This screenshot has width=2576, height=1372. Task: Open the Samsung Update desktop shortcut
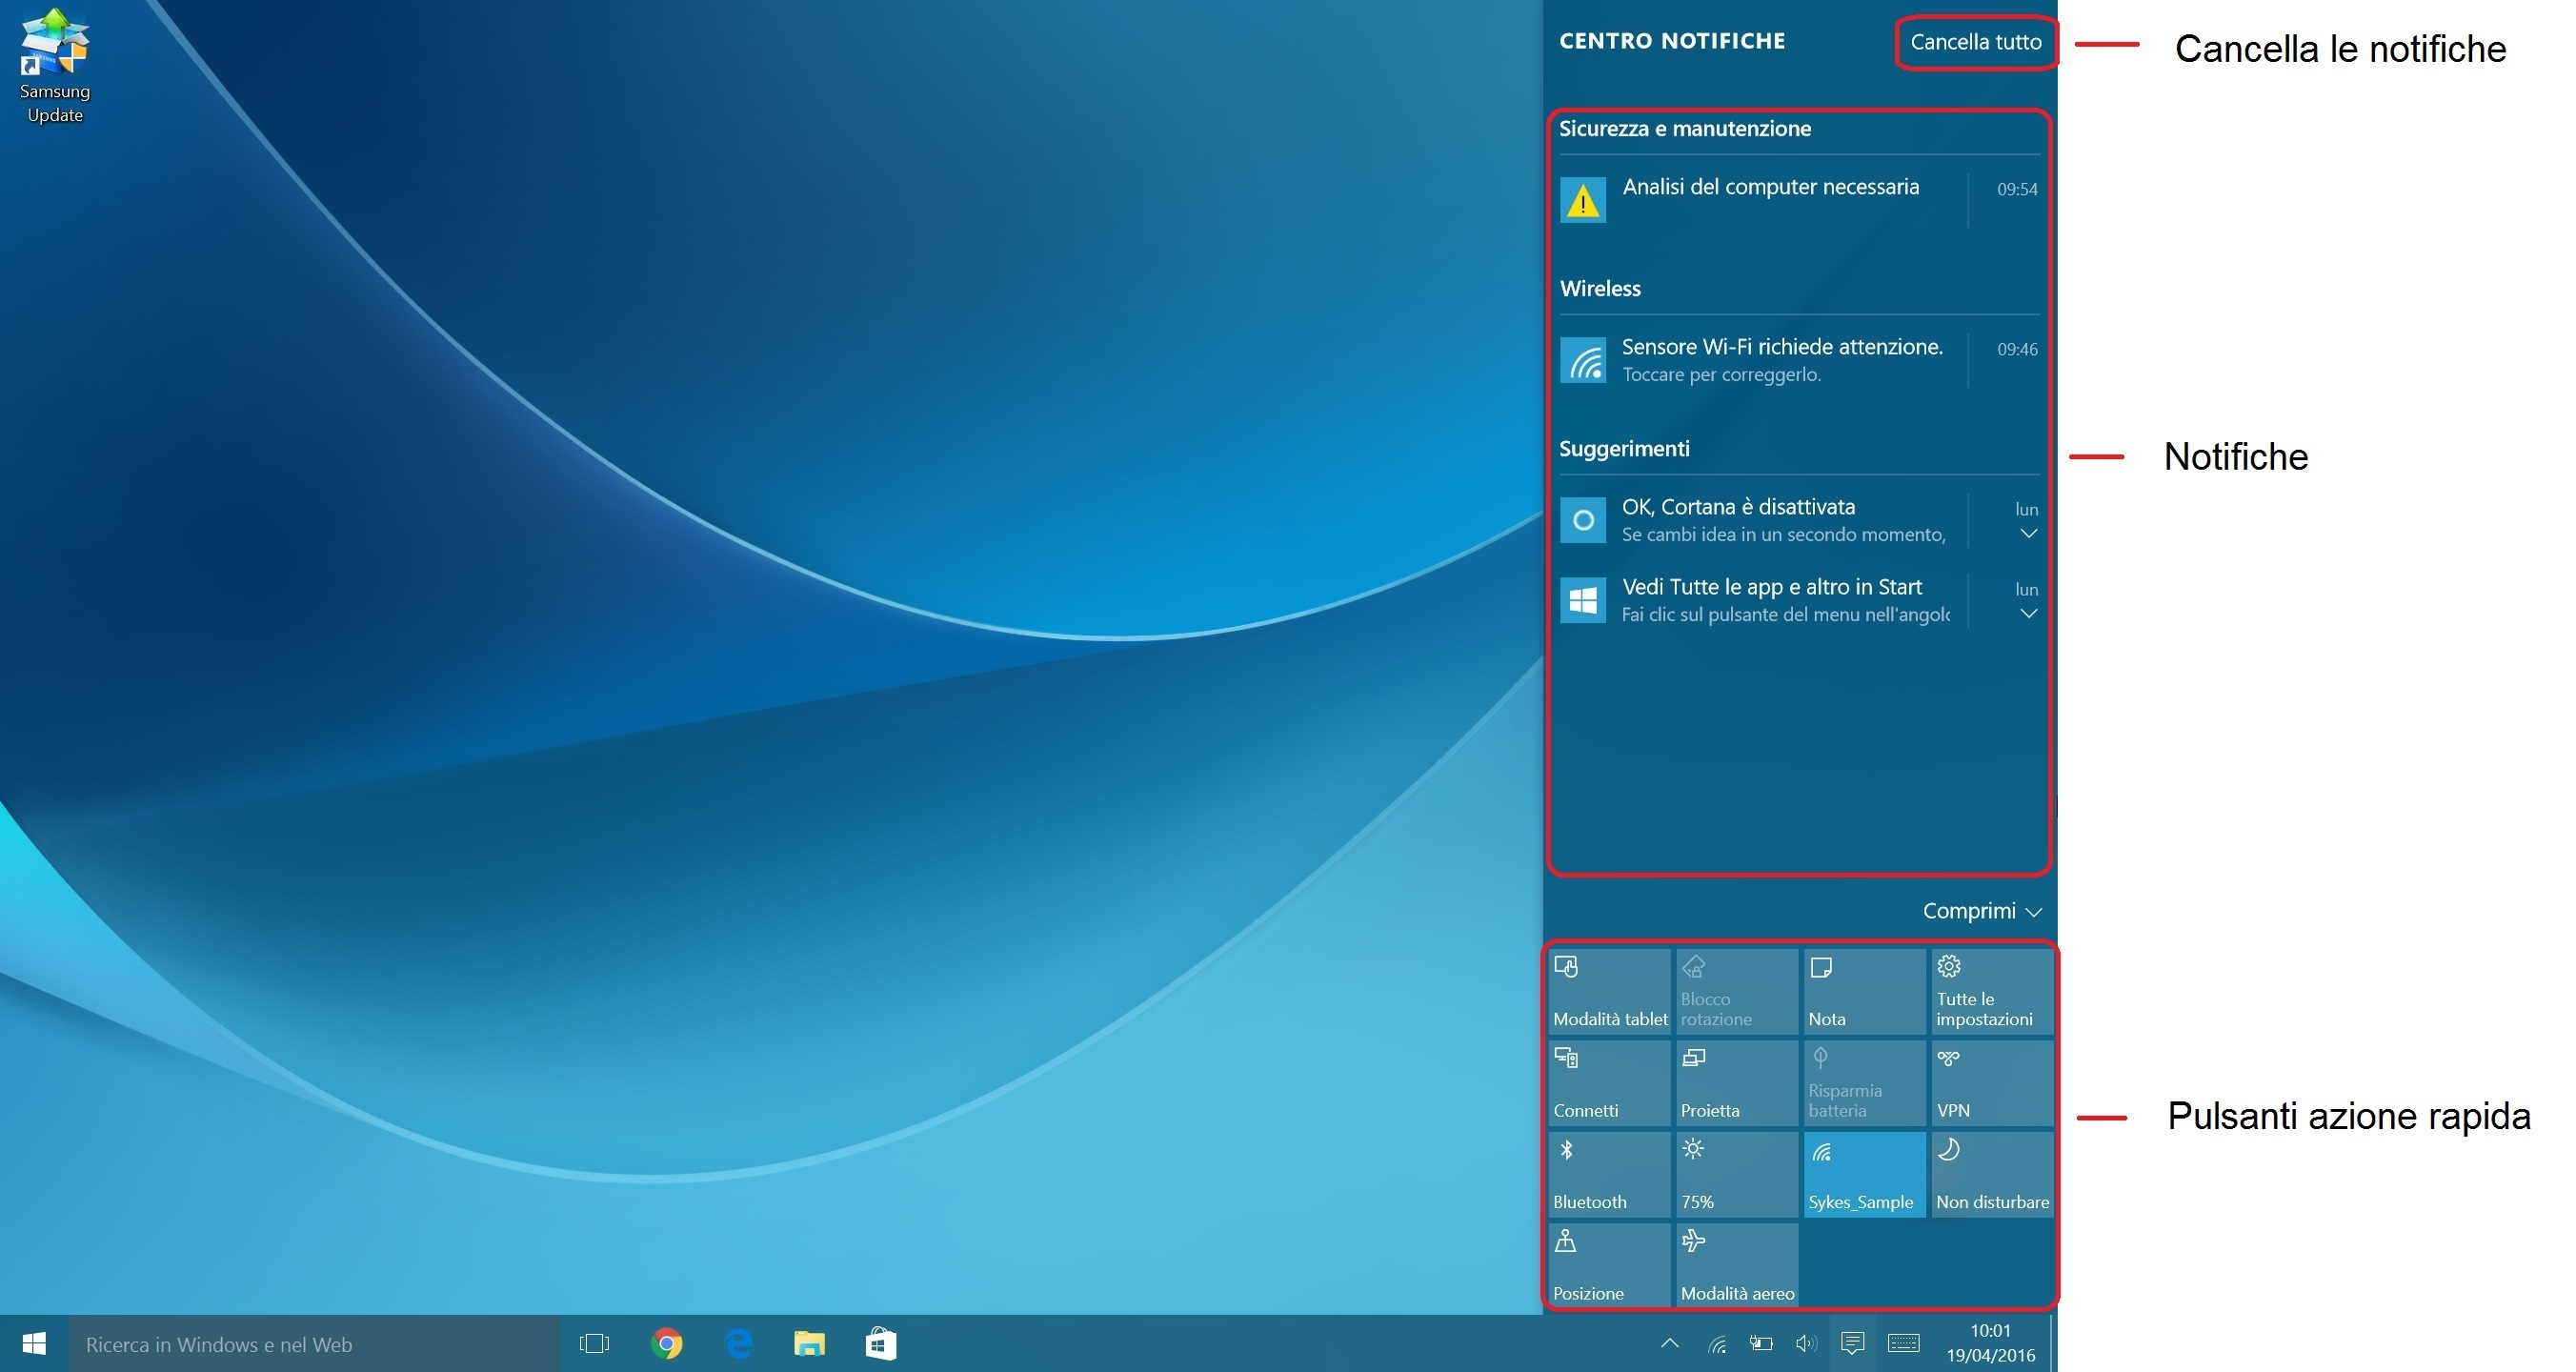(55, 66)
